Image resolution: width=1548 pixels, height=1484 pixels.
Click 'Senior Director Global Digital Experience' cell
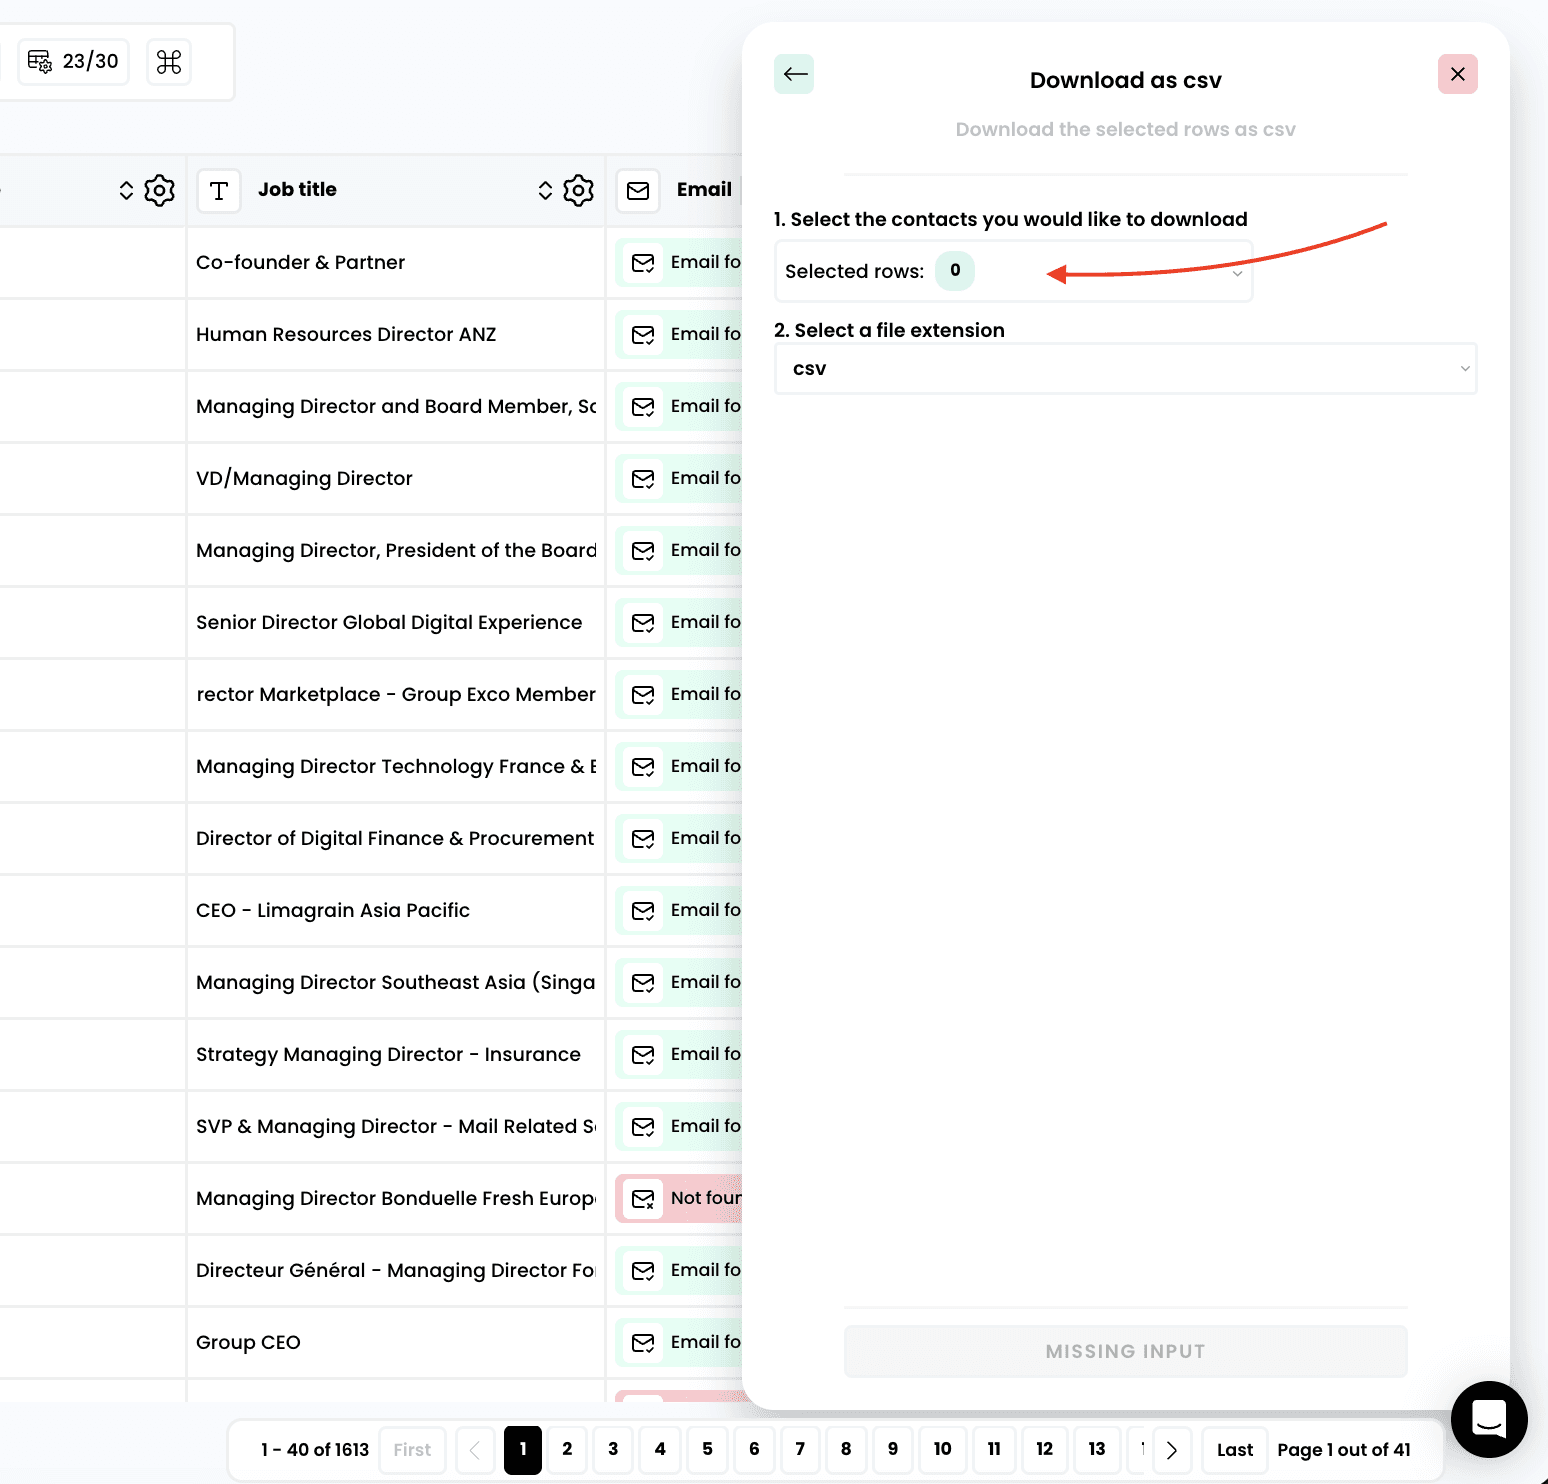point(396,623)
